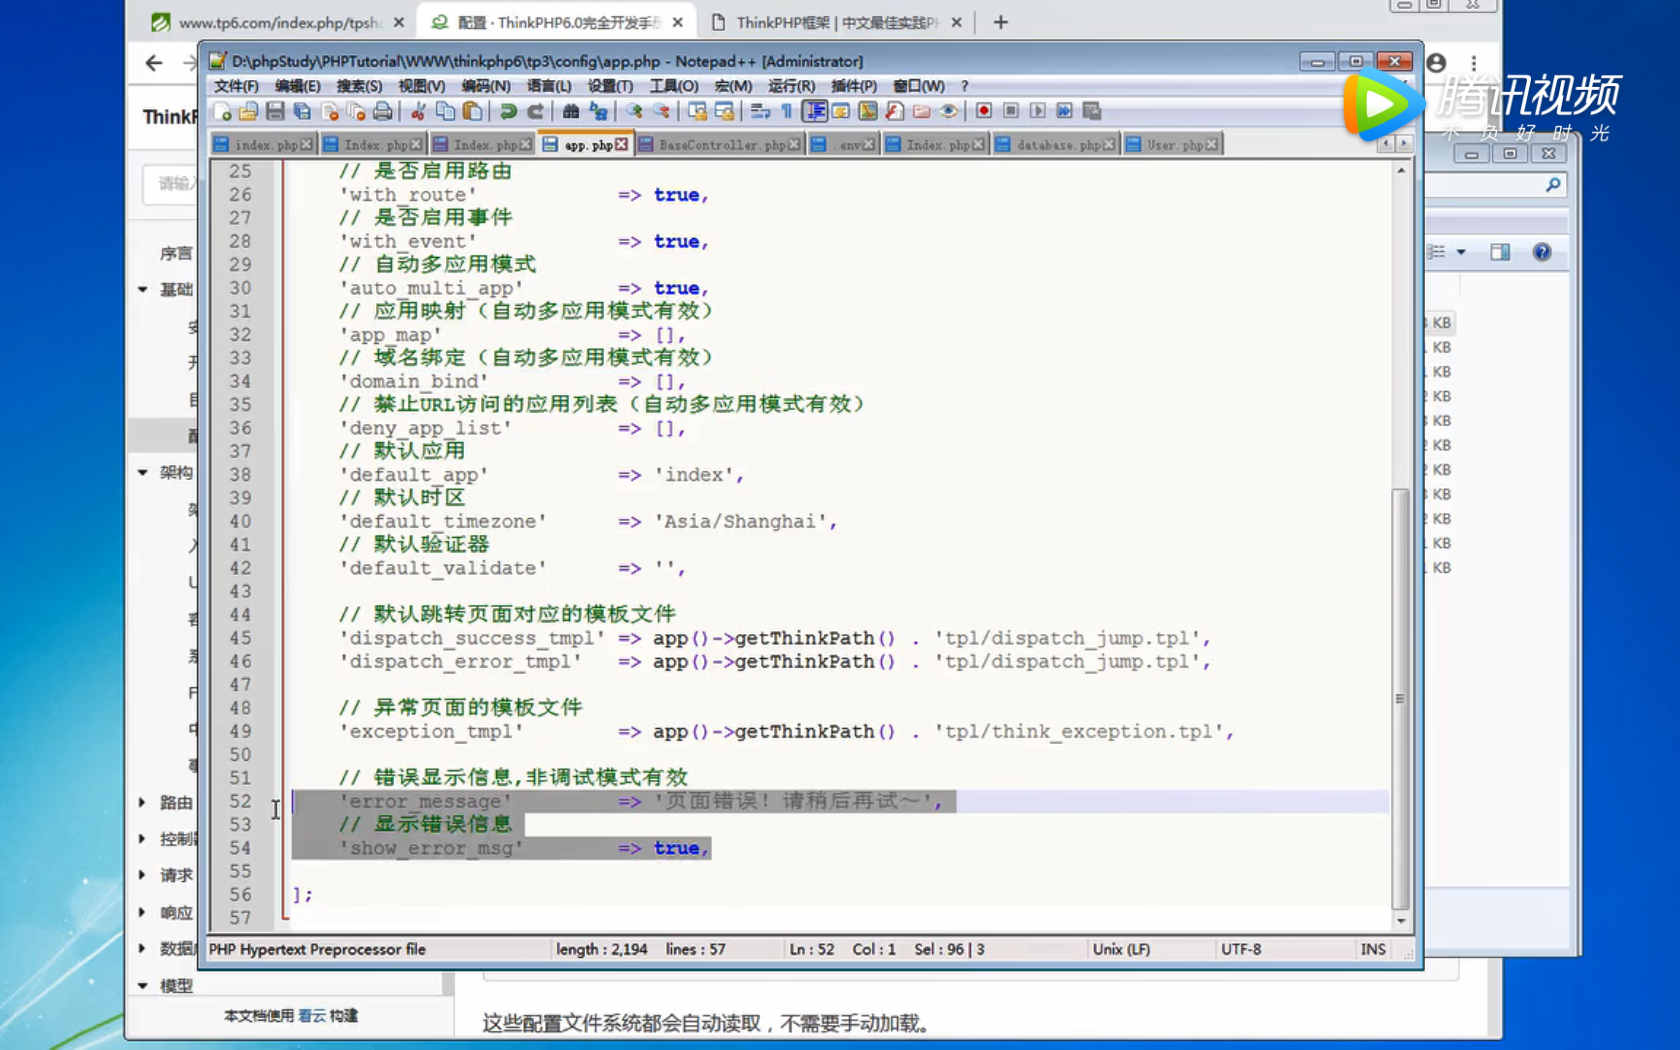Switch to the database.php tab
This screenshot has height=1050, width=1680.
coord(1057,145)
